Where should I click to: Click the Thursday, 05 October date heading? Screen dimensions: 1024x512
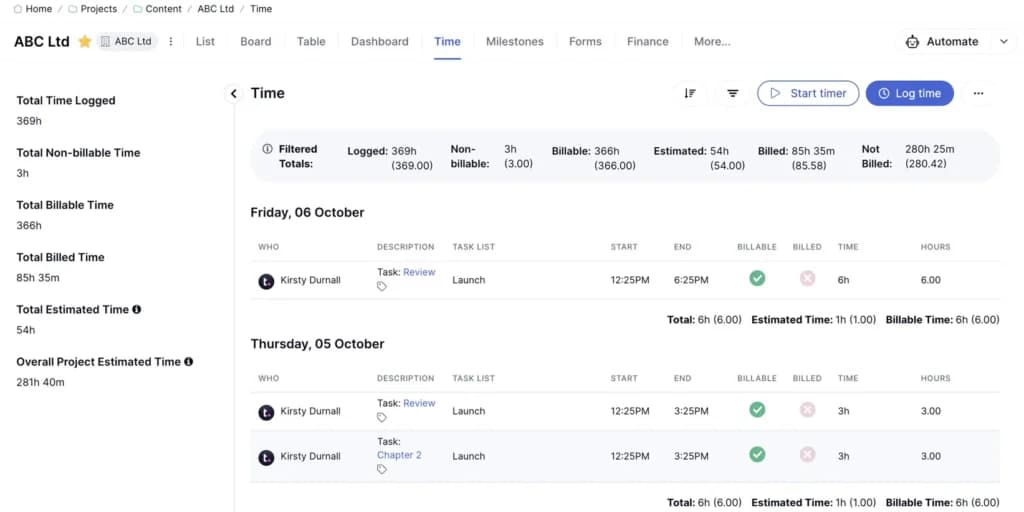click(x=317, y=344)
